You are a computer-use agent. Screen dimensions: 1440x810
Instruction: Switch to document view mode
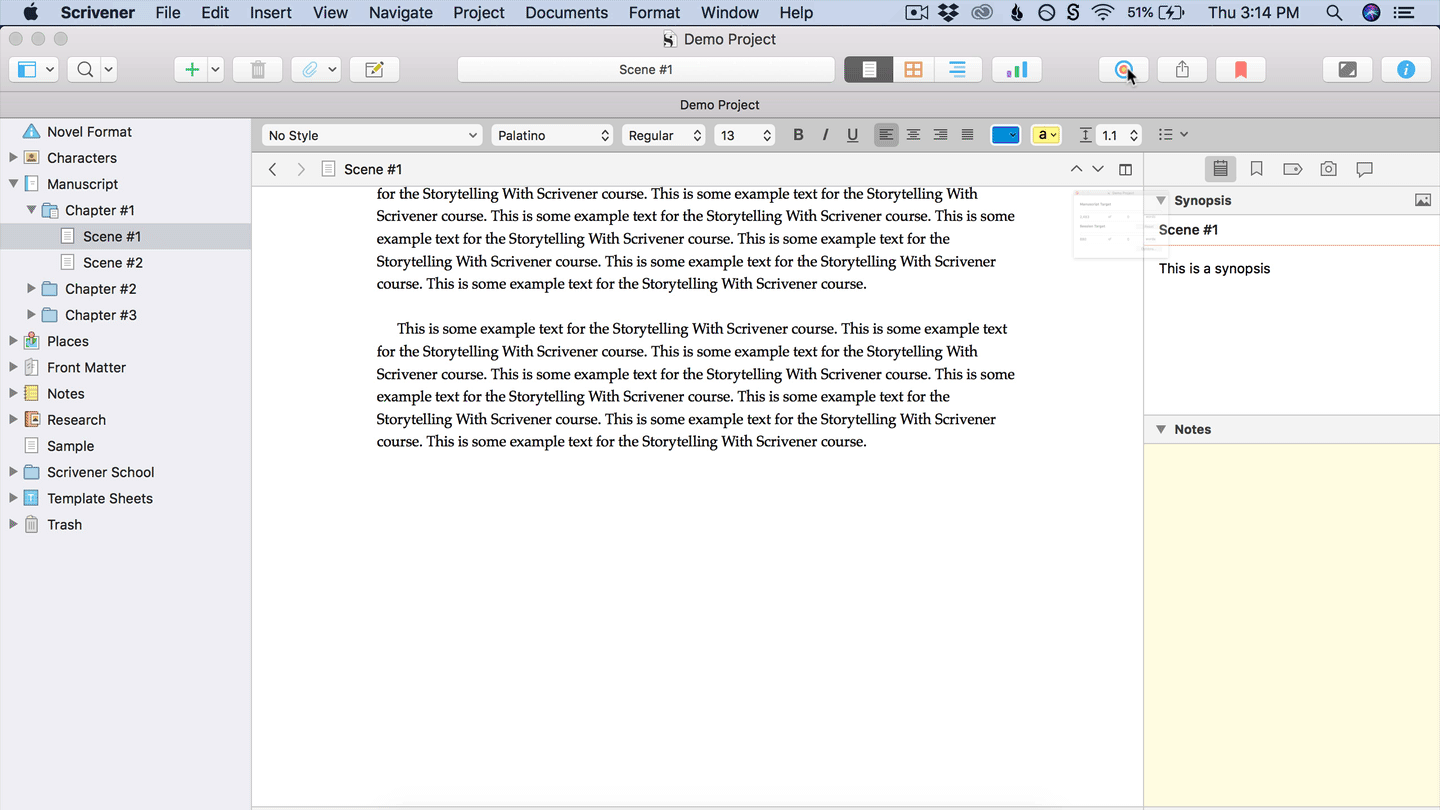869,70
